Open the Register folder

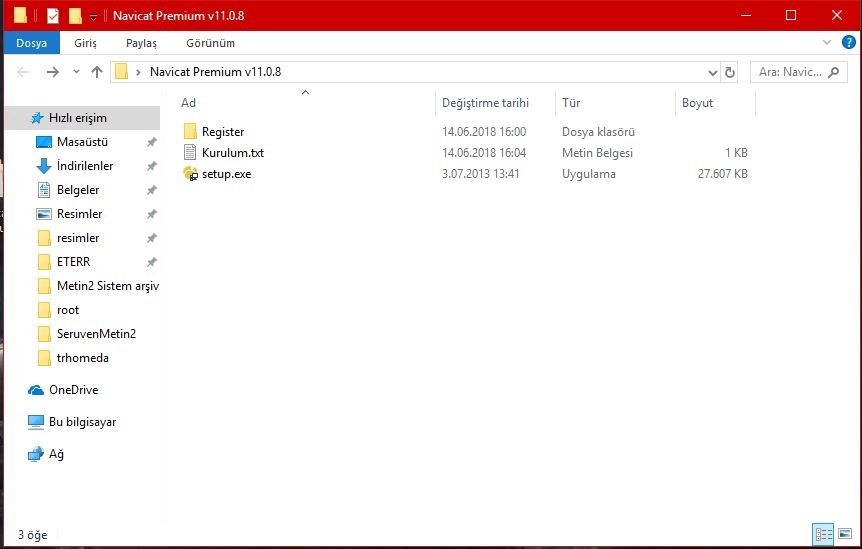223,132
